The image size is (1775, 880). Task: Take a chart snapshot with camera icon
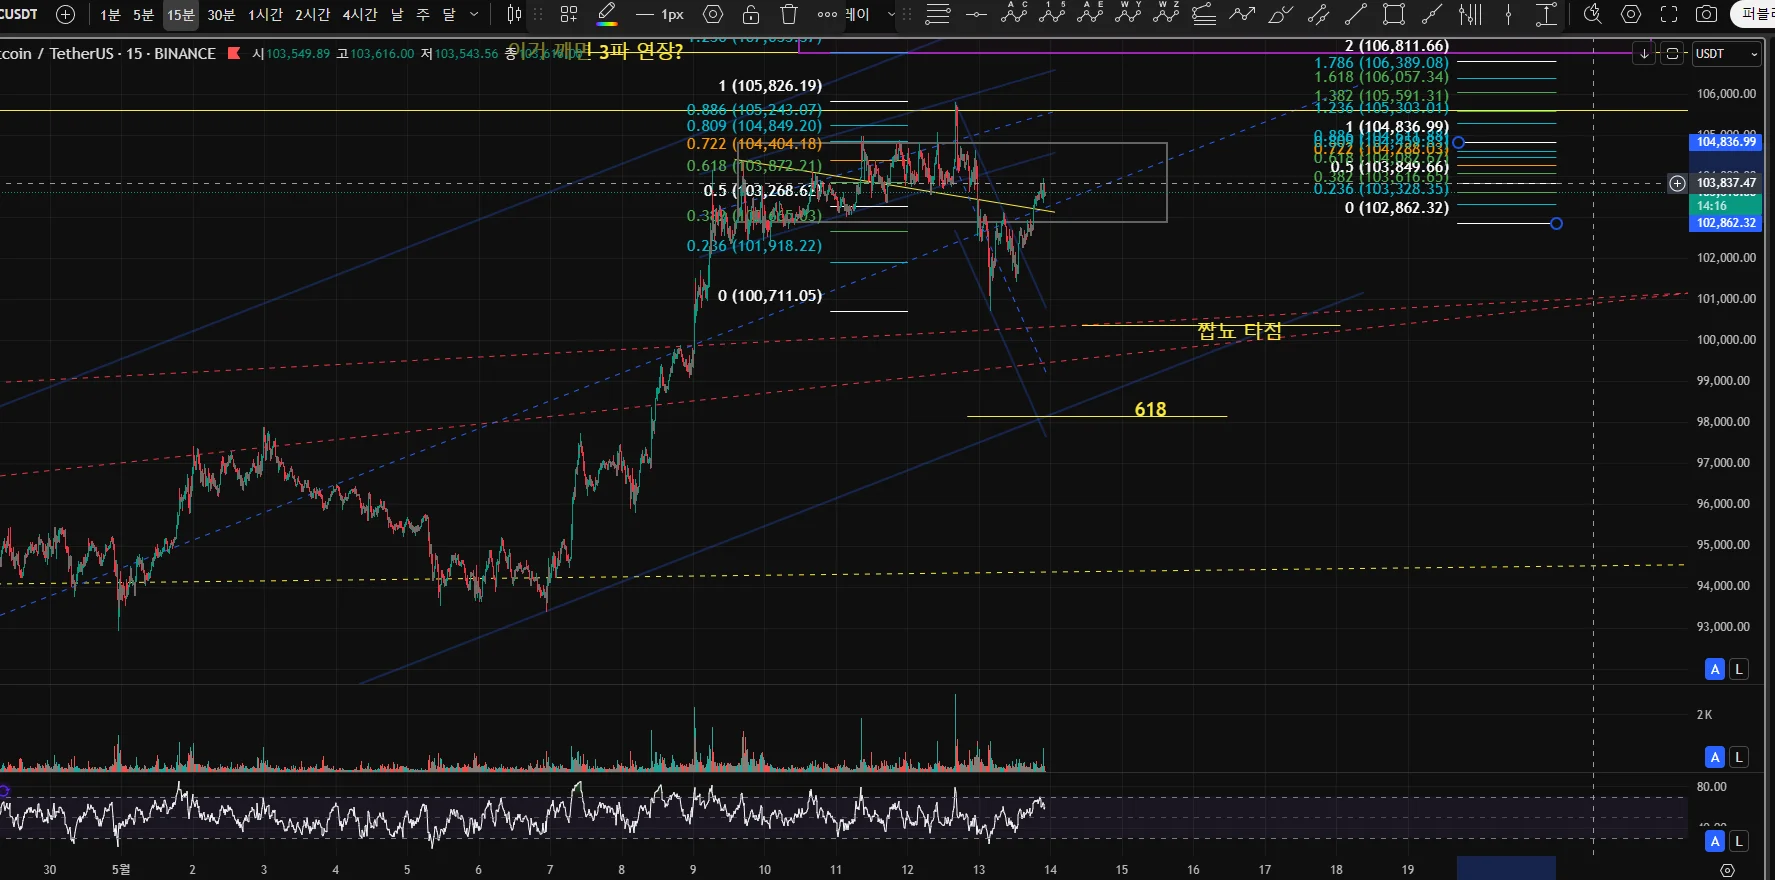[x=1707, y=14]
